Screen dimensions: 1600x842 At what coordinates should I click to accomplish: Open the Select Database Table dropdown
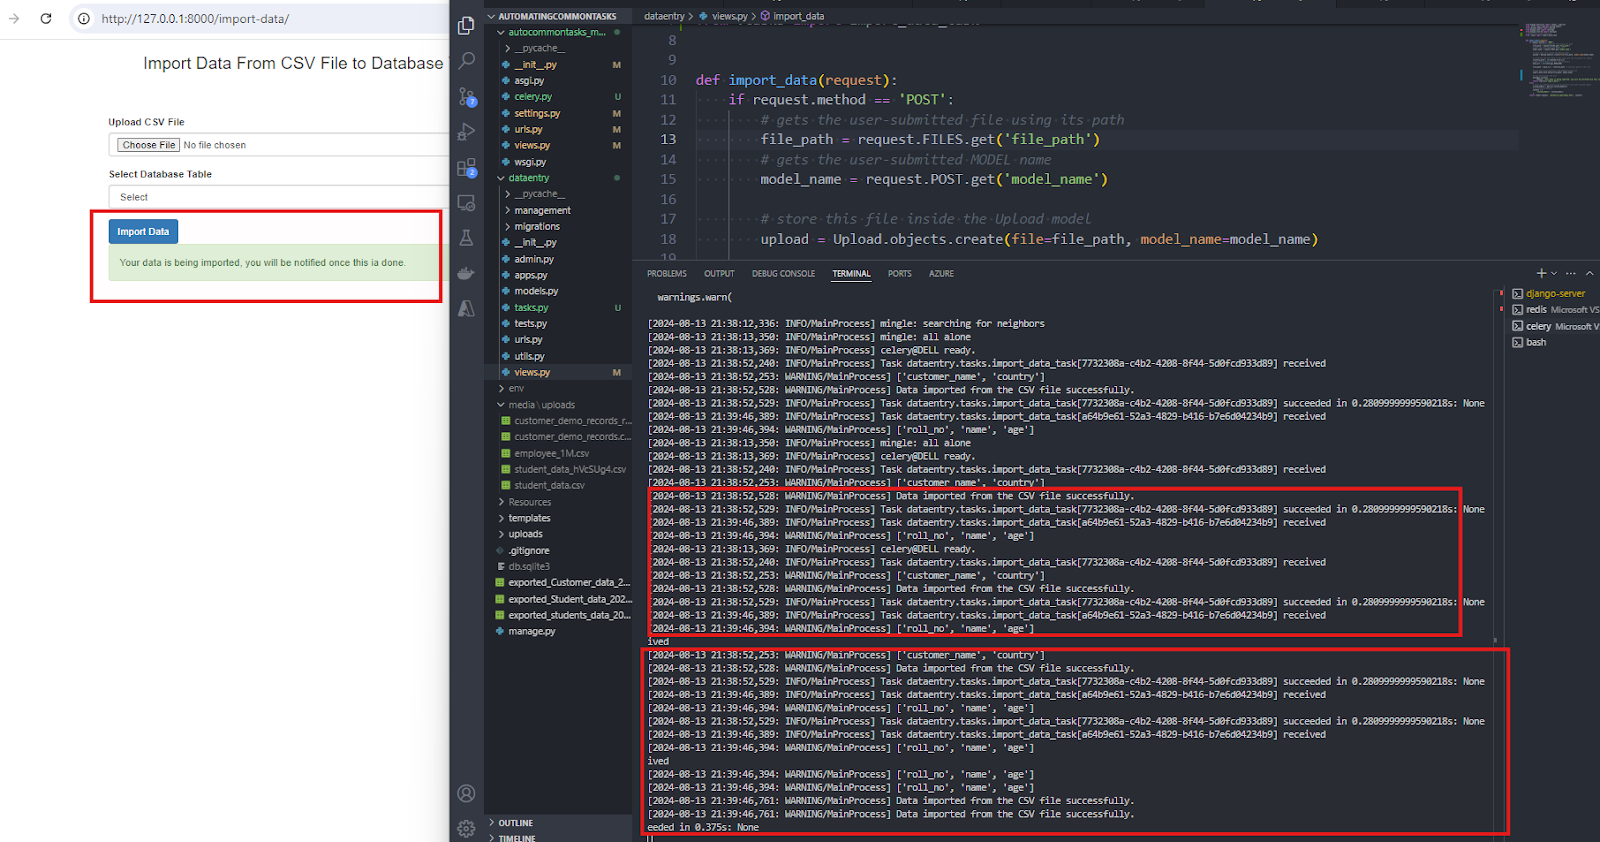(278, 197)
